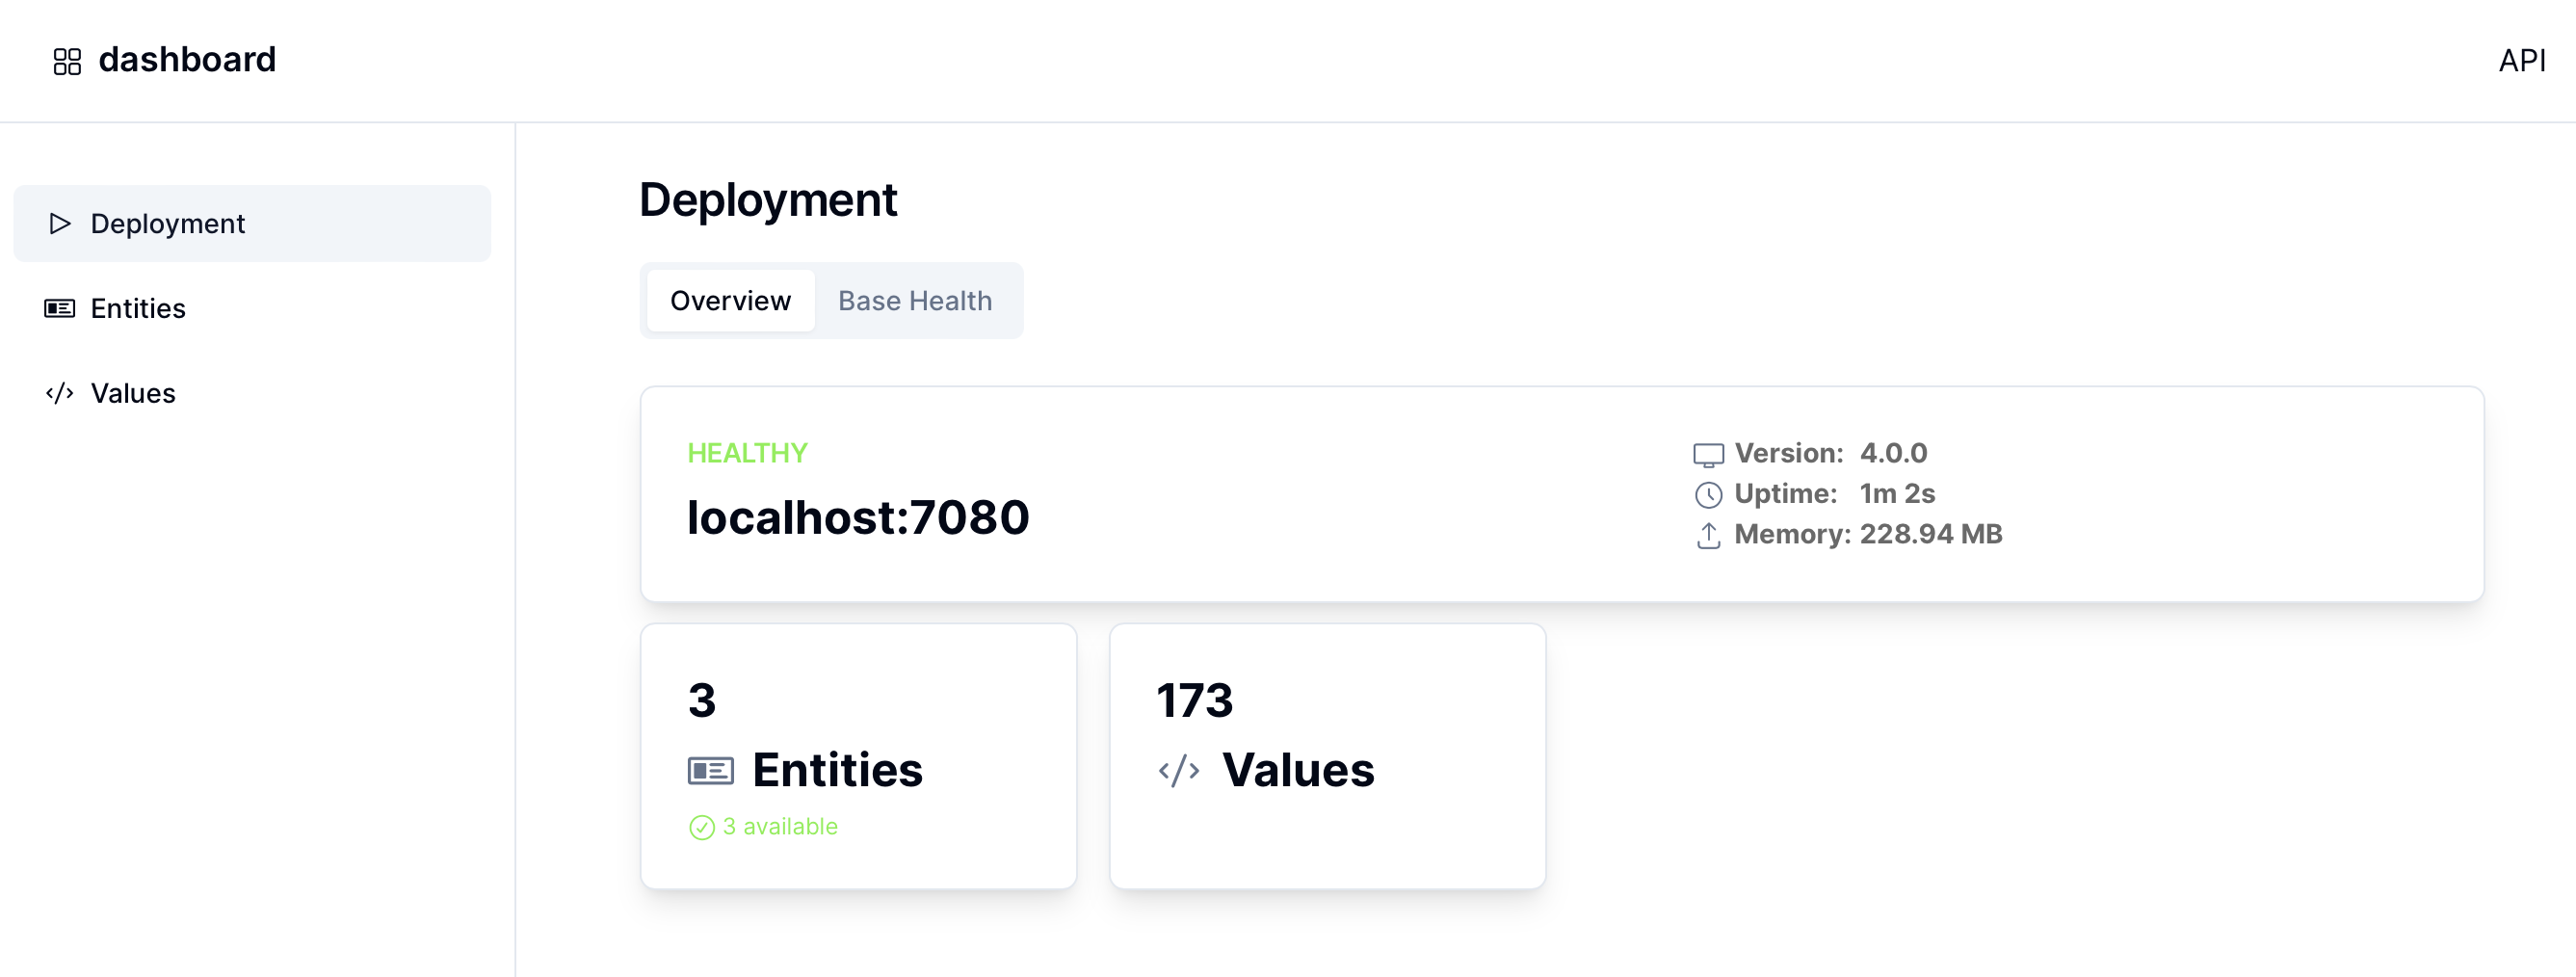Open the 3 Entities summary card
The width and height of the screenshot is (2576, 977).
[x=858, y=755]
